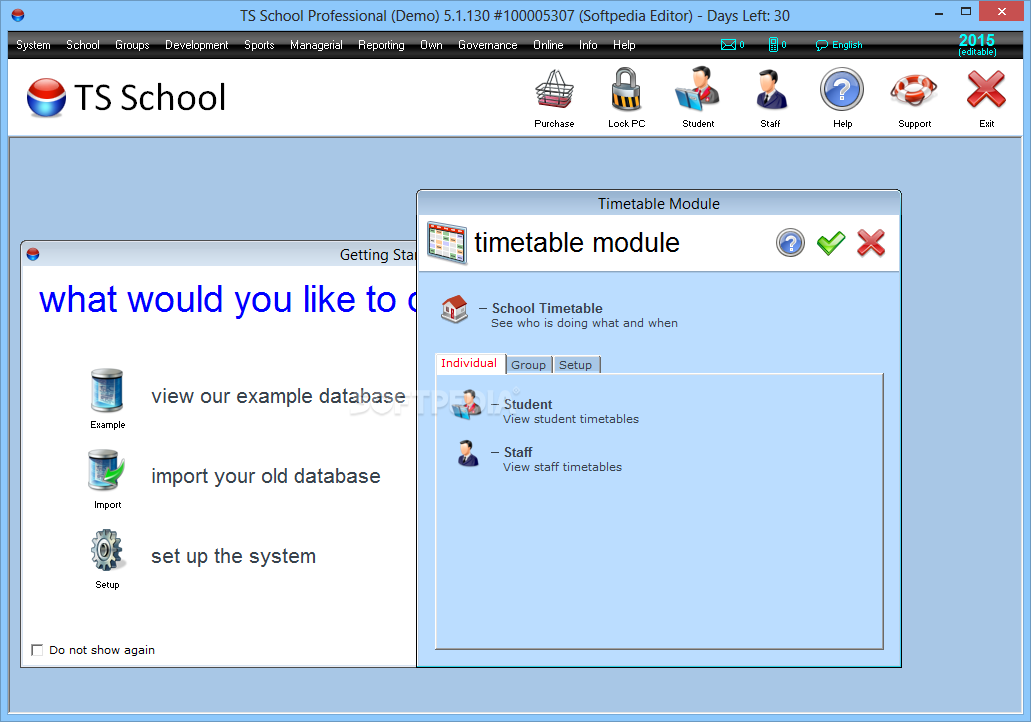Open the Groups menu
The width and height of the screenshot is (1031, 722).
tap(132, 45)
